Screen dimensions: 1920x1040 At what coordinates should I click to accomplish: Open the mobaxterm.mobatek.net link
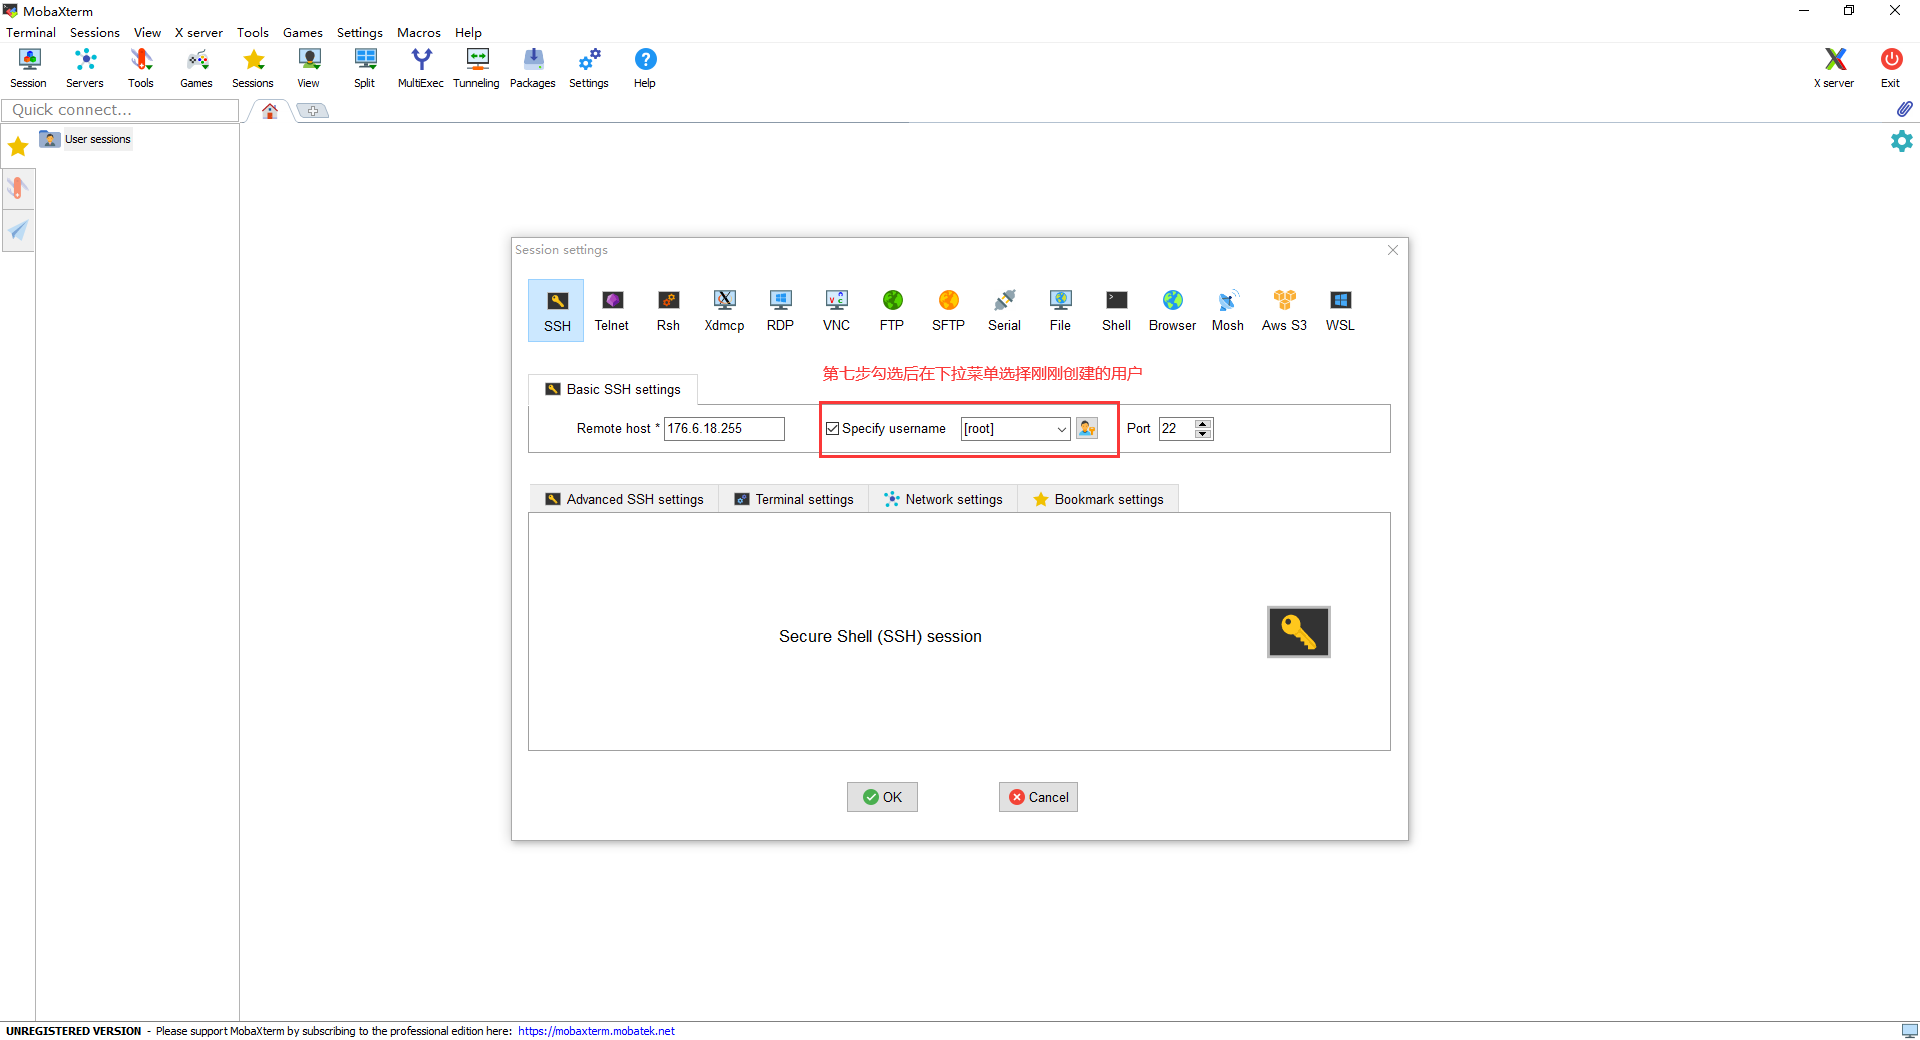coord(596,1031)
